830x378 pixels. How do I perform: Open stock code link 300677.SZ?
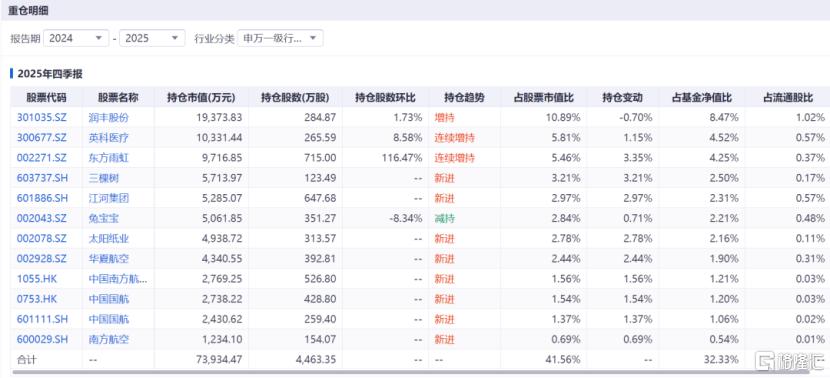point(41,138)
